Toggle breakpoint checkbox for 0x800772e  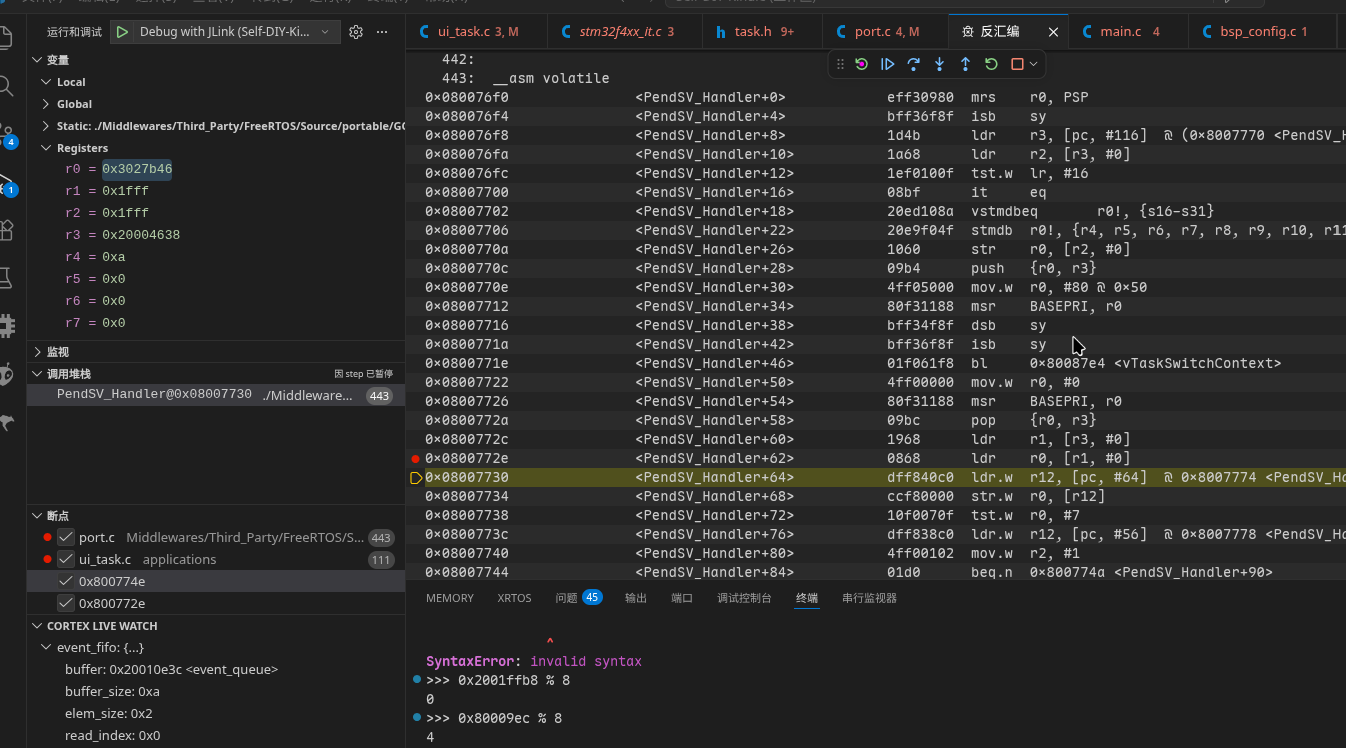pos(66,603)
